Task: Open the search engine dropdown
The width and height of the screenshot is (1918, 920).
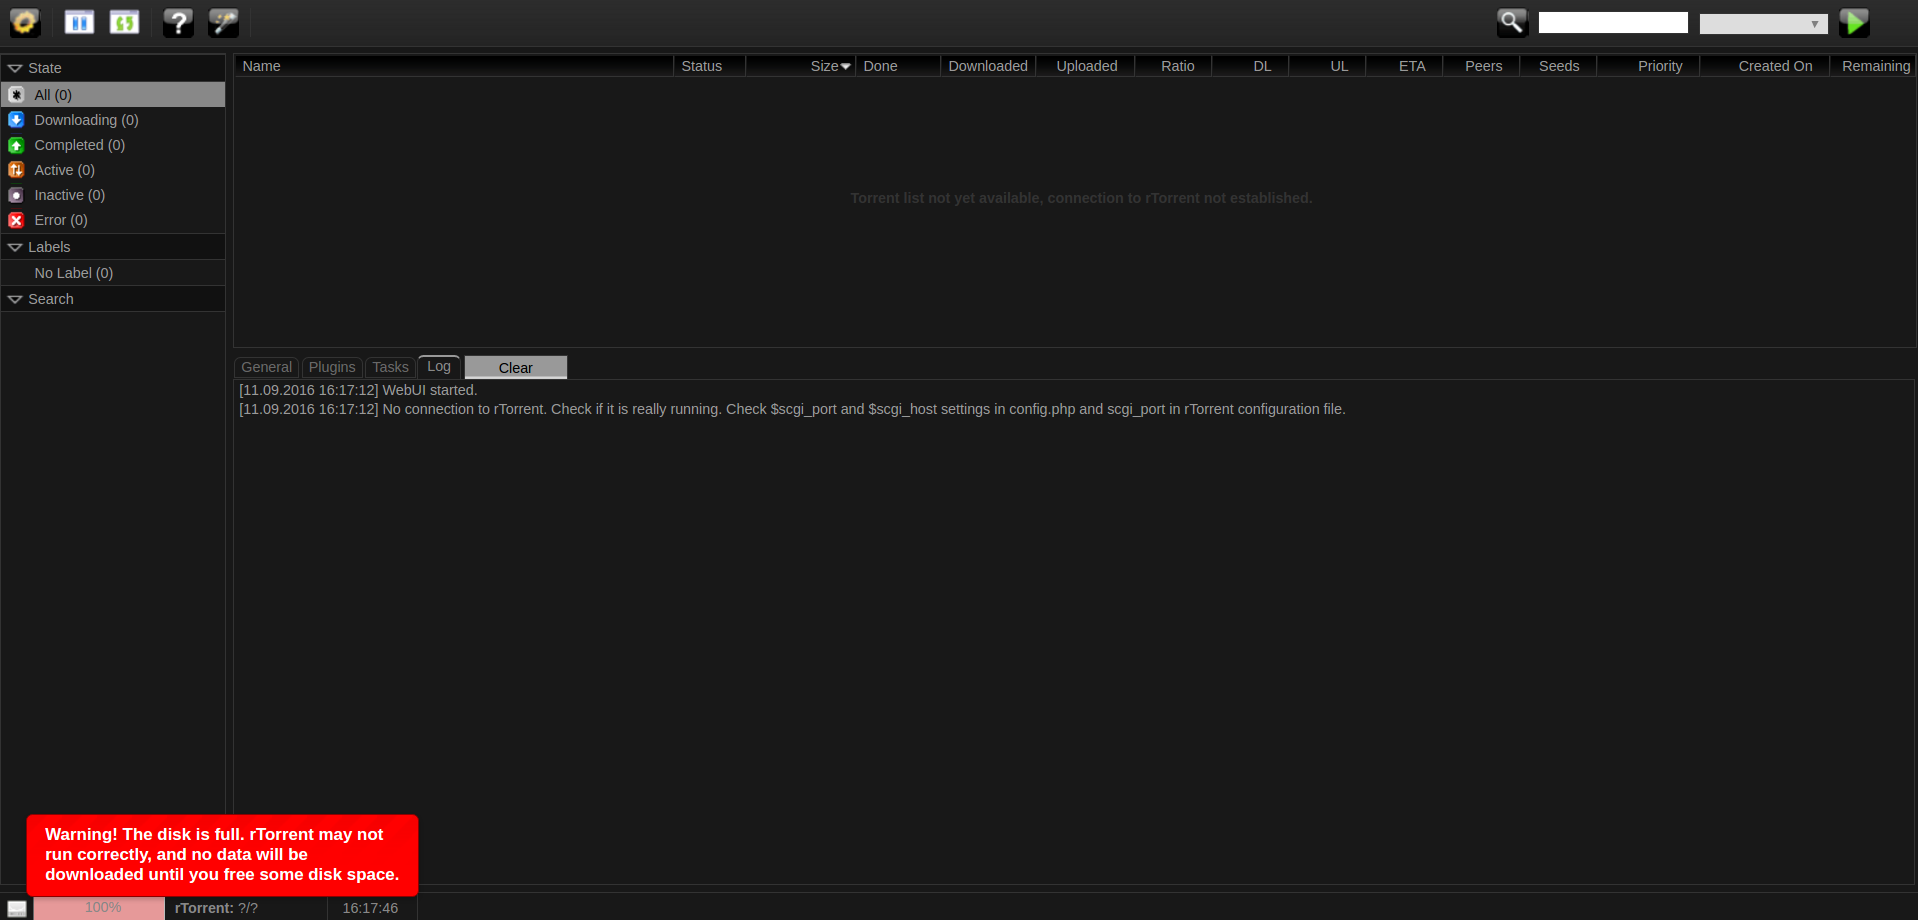Action: 1763,23
